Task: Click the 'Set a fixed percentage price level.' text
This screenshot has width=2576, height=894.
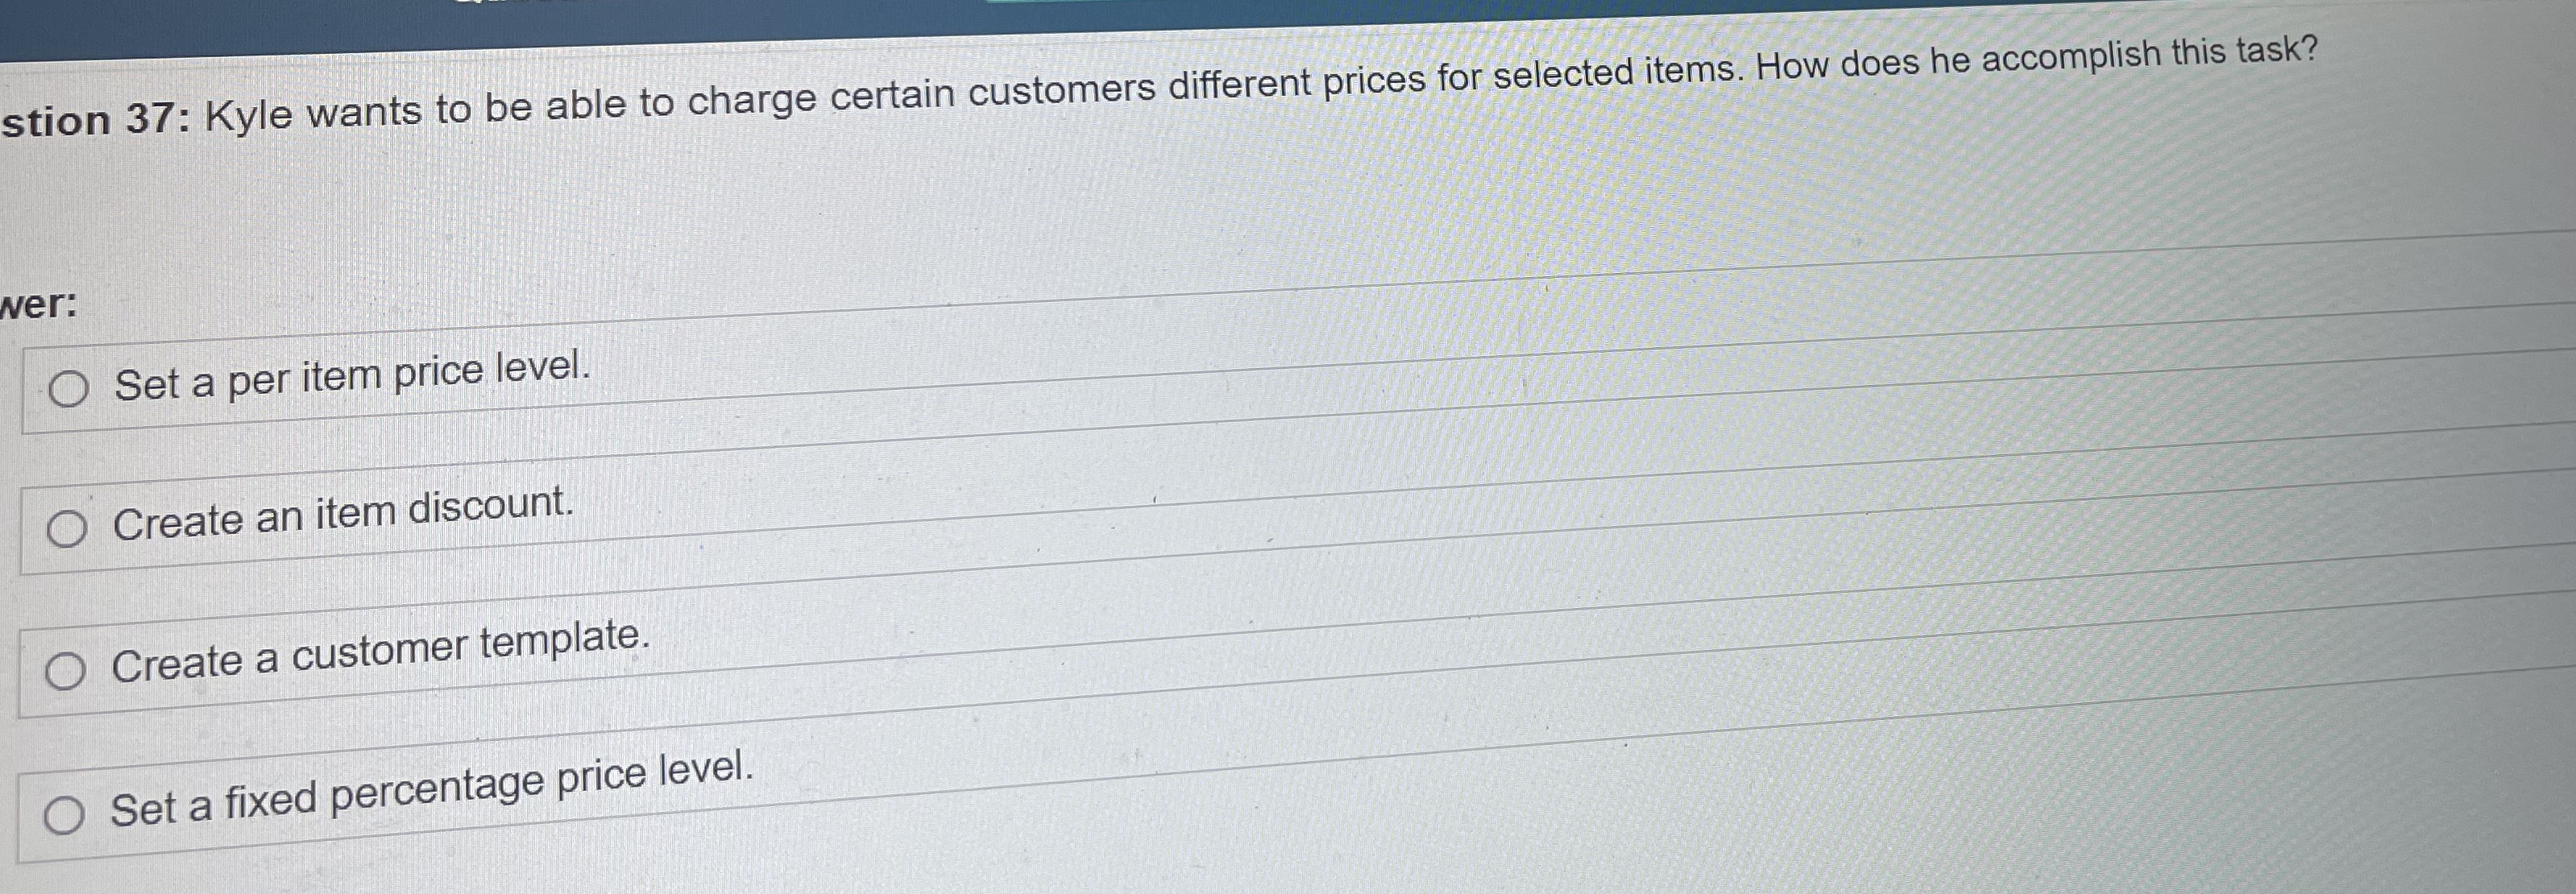Action: [x=431, y=789]
